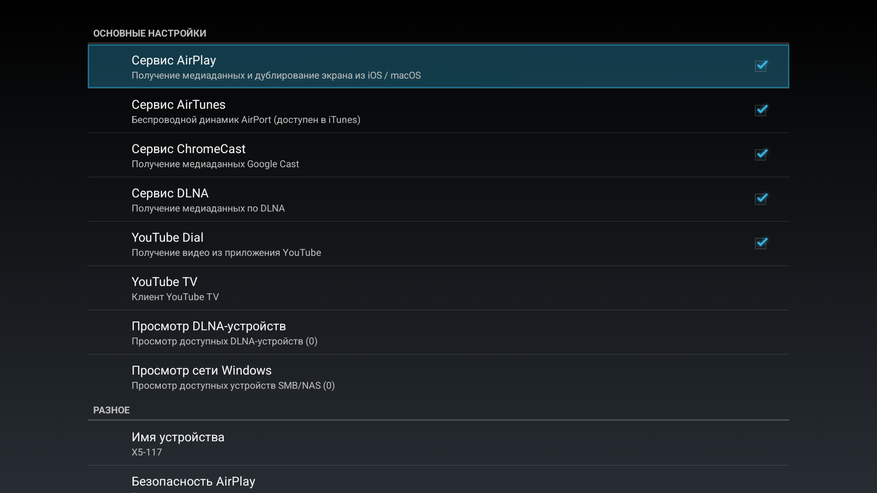
Task: Open Просмотр сети Windows
Action: click(x=438, y=377)
